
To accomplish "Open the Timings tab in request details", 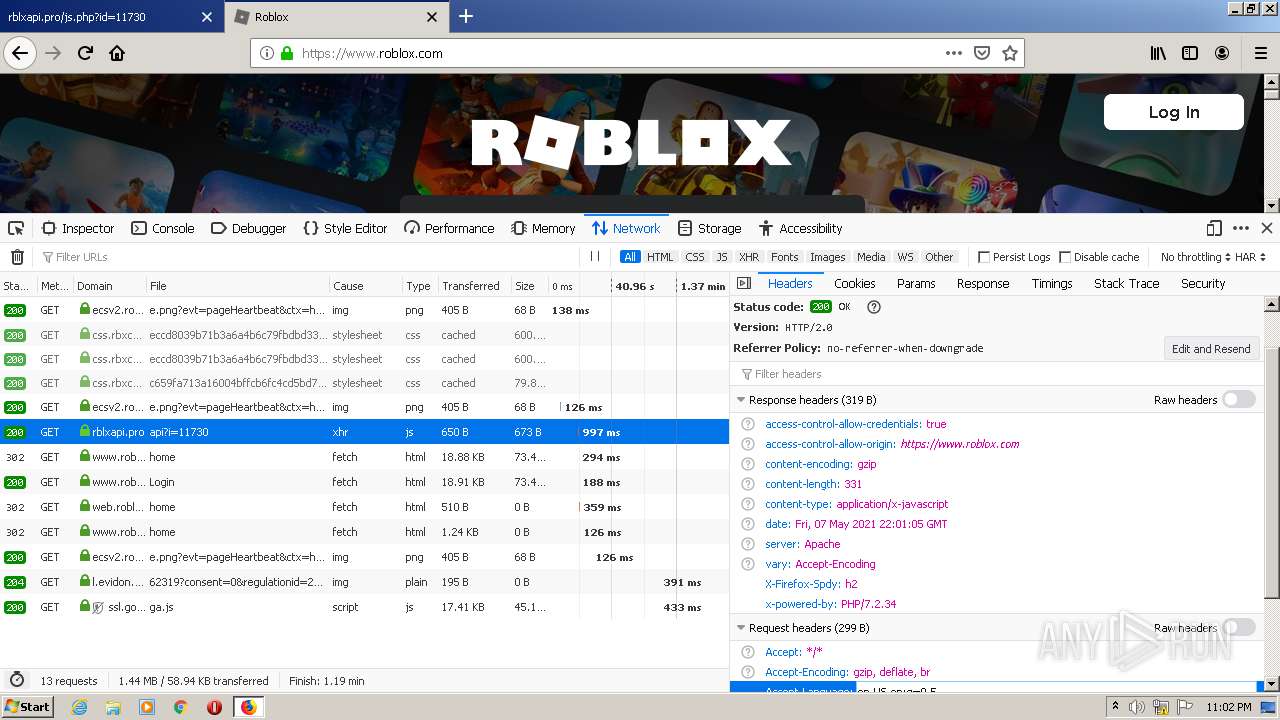I will pyautogui.click(x=1052, y=284).
